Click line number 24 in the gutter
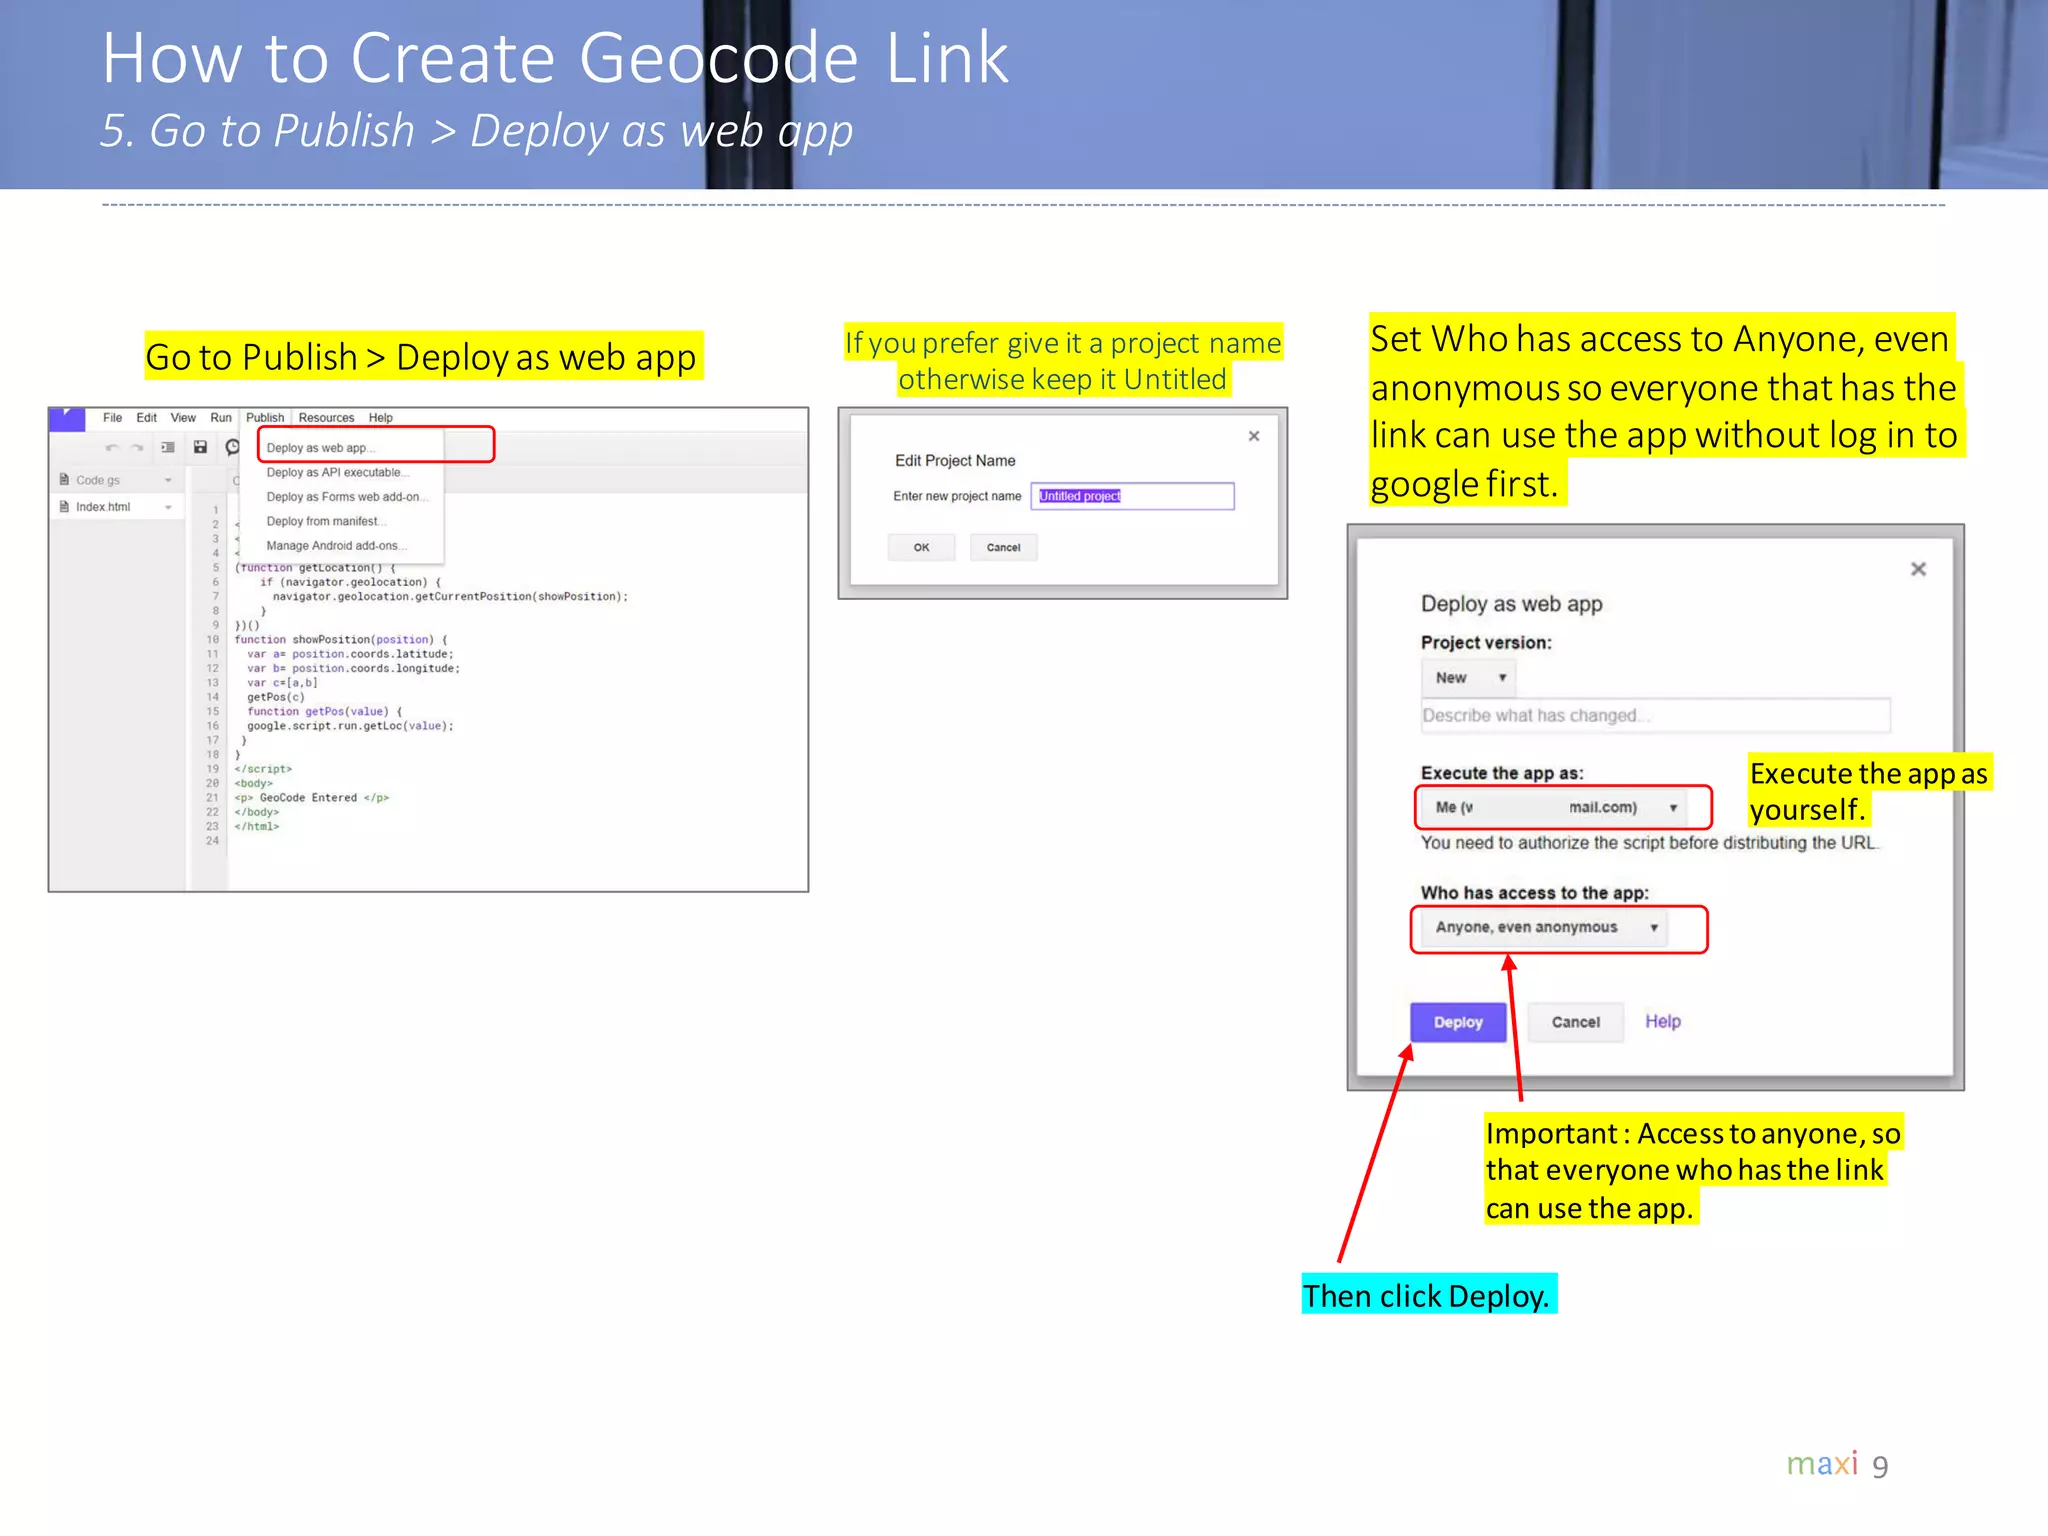The image size is (2048, 1536). pyautogui.click(x=212, y=841)
